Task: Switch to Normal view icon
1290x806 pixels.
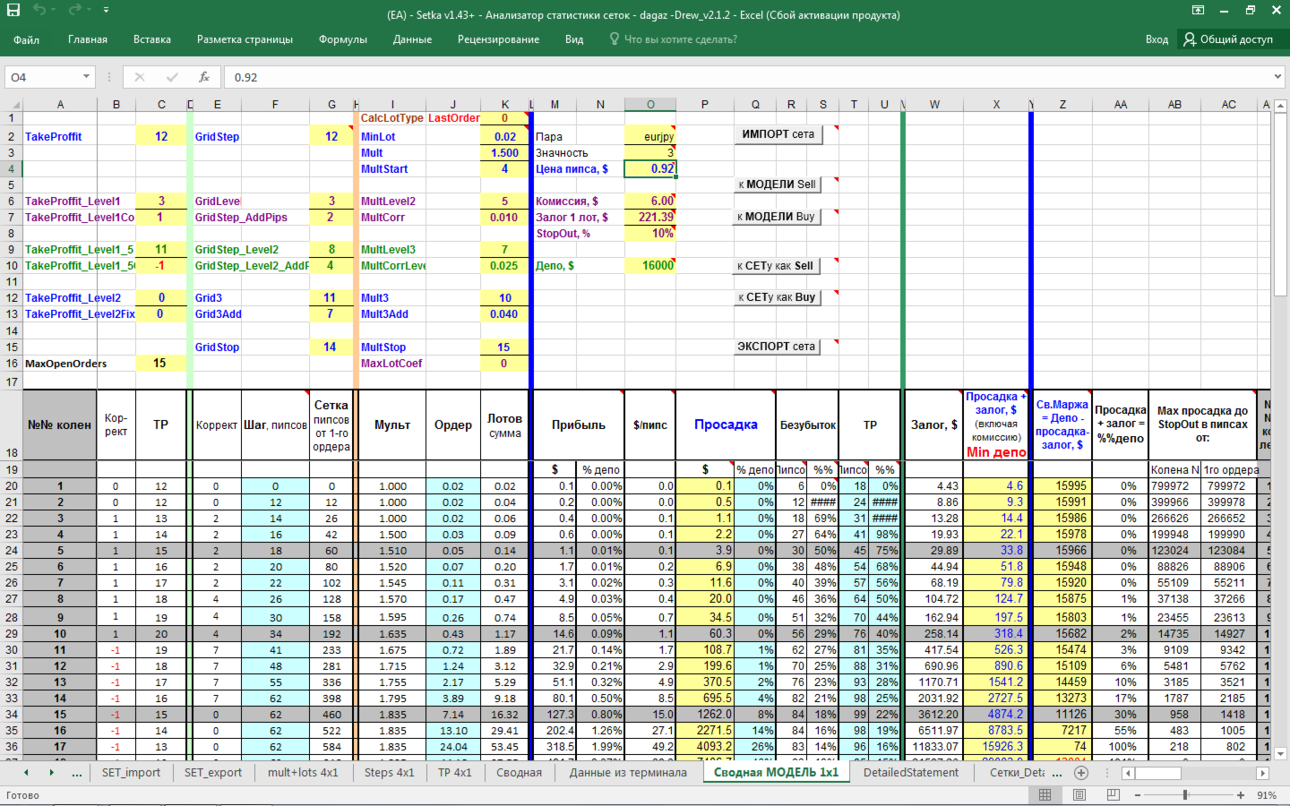Action: coord(1045,795)
